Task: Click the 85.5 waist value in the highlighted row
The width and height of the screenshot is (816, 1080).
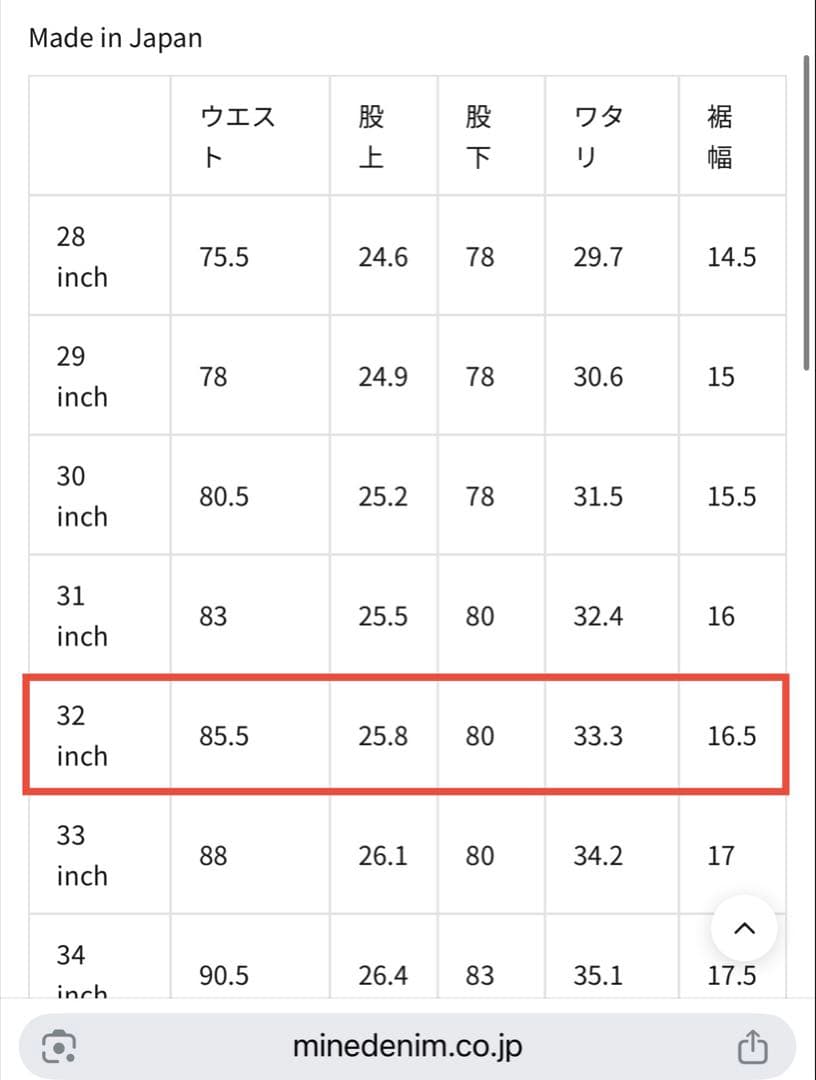Action: (224, 737)
